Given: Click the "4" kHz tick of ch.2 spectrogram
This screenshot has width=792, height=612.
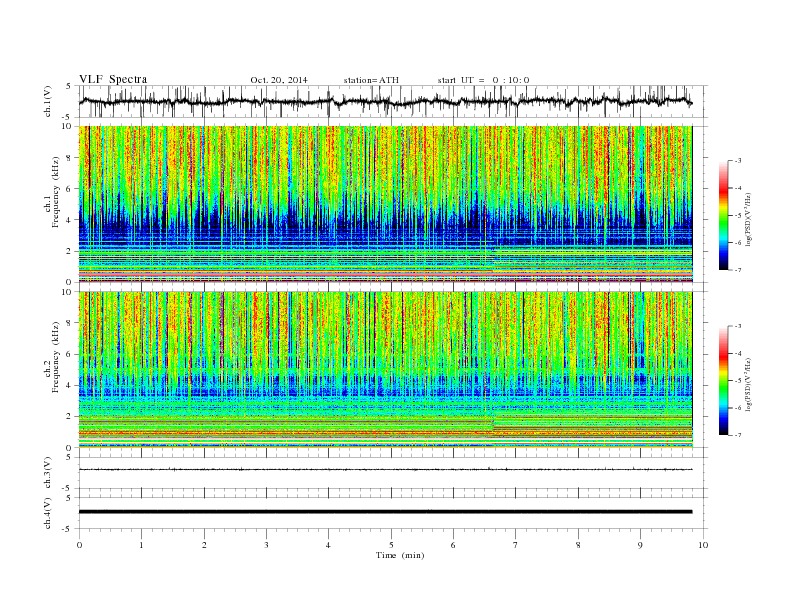Looking at the screenshot, I should [x=69, y=386].
